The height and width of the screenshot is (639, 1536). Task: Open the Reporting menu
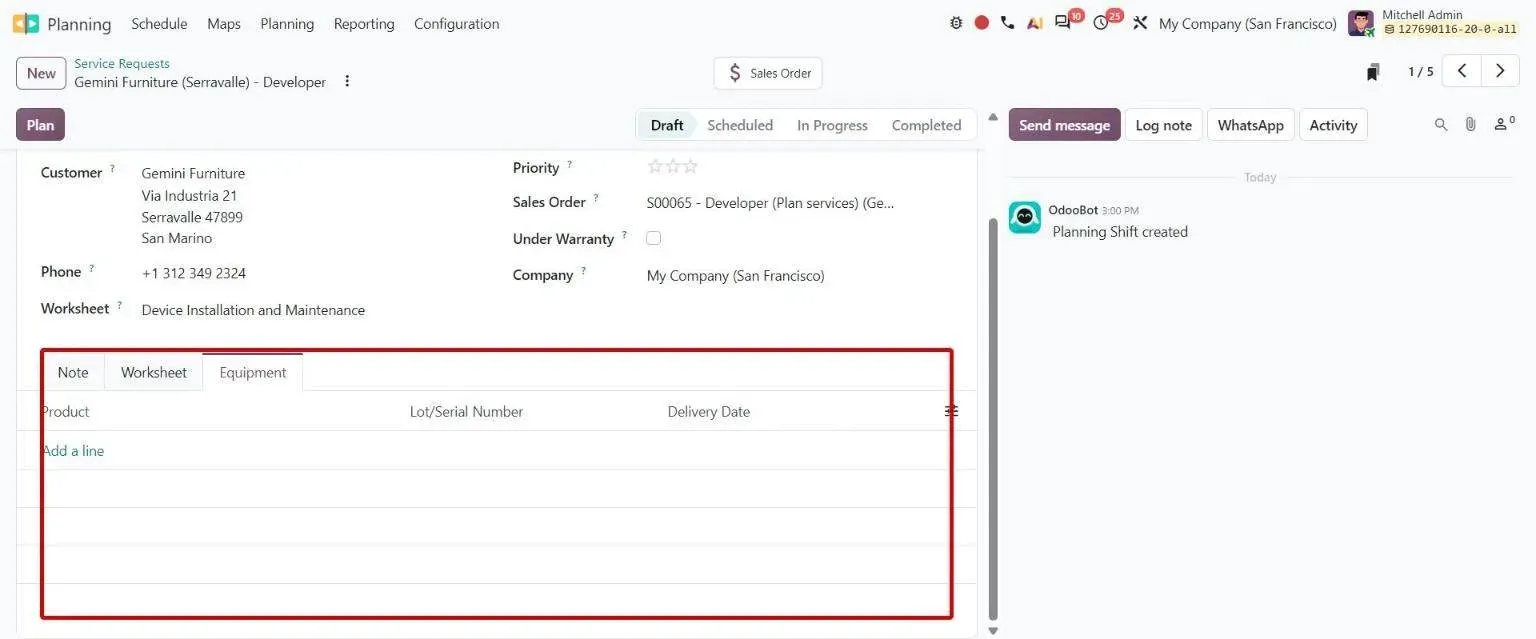tap(364, 23)
